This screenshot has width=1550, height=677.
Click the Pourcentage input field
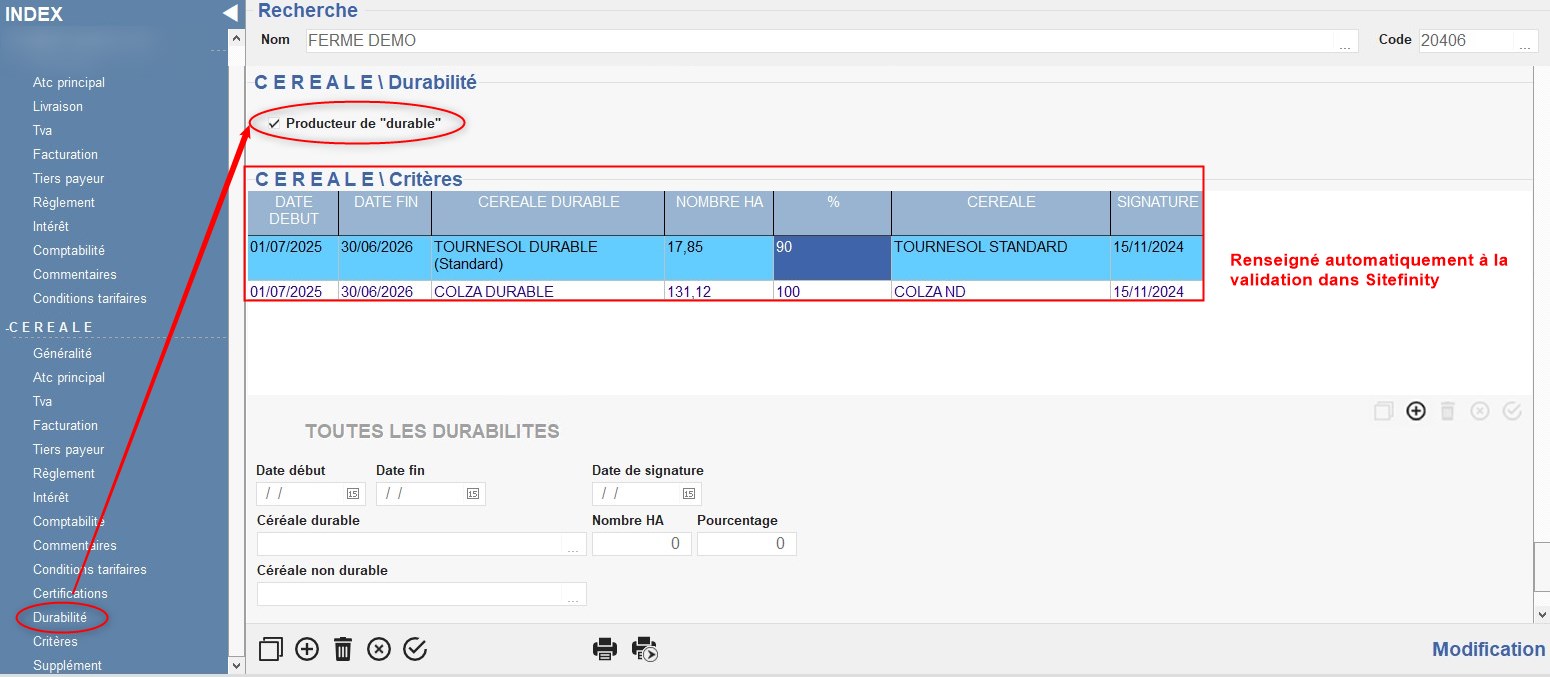[746, 544]
